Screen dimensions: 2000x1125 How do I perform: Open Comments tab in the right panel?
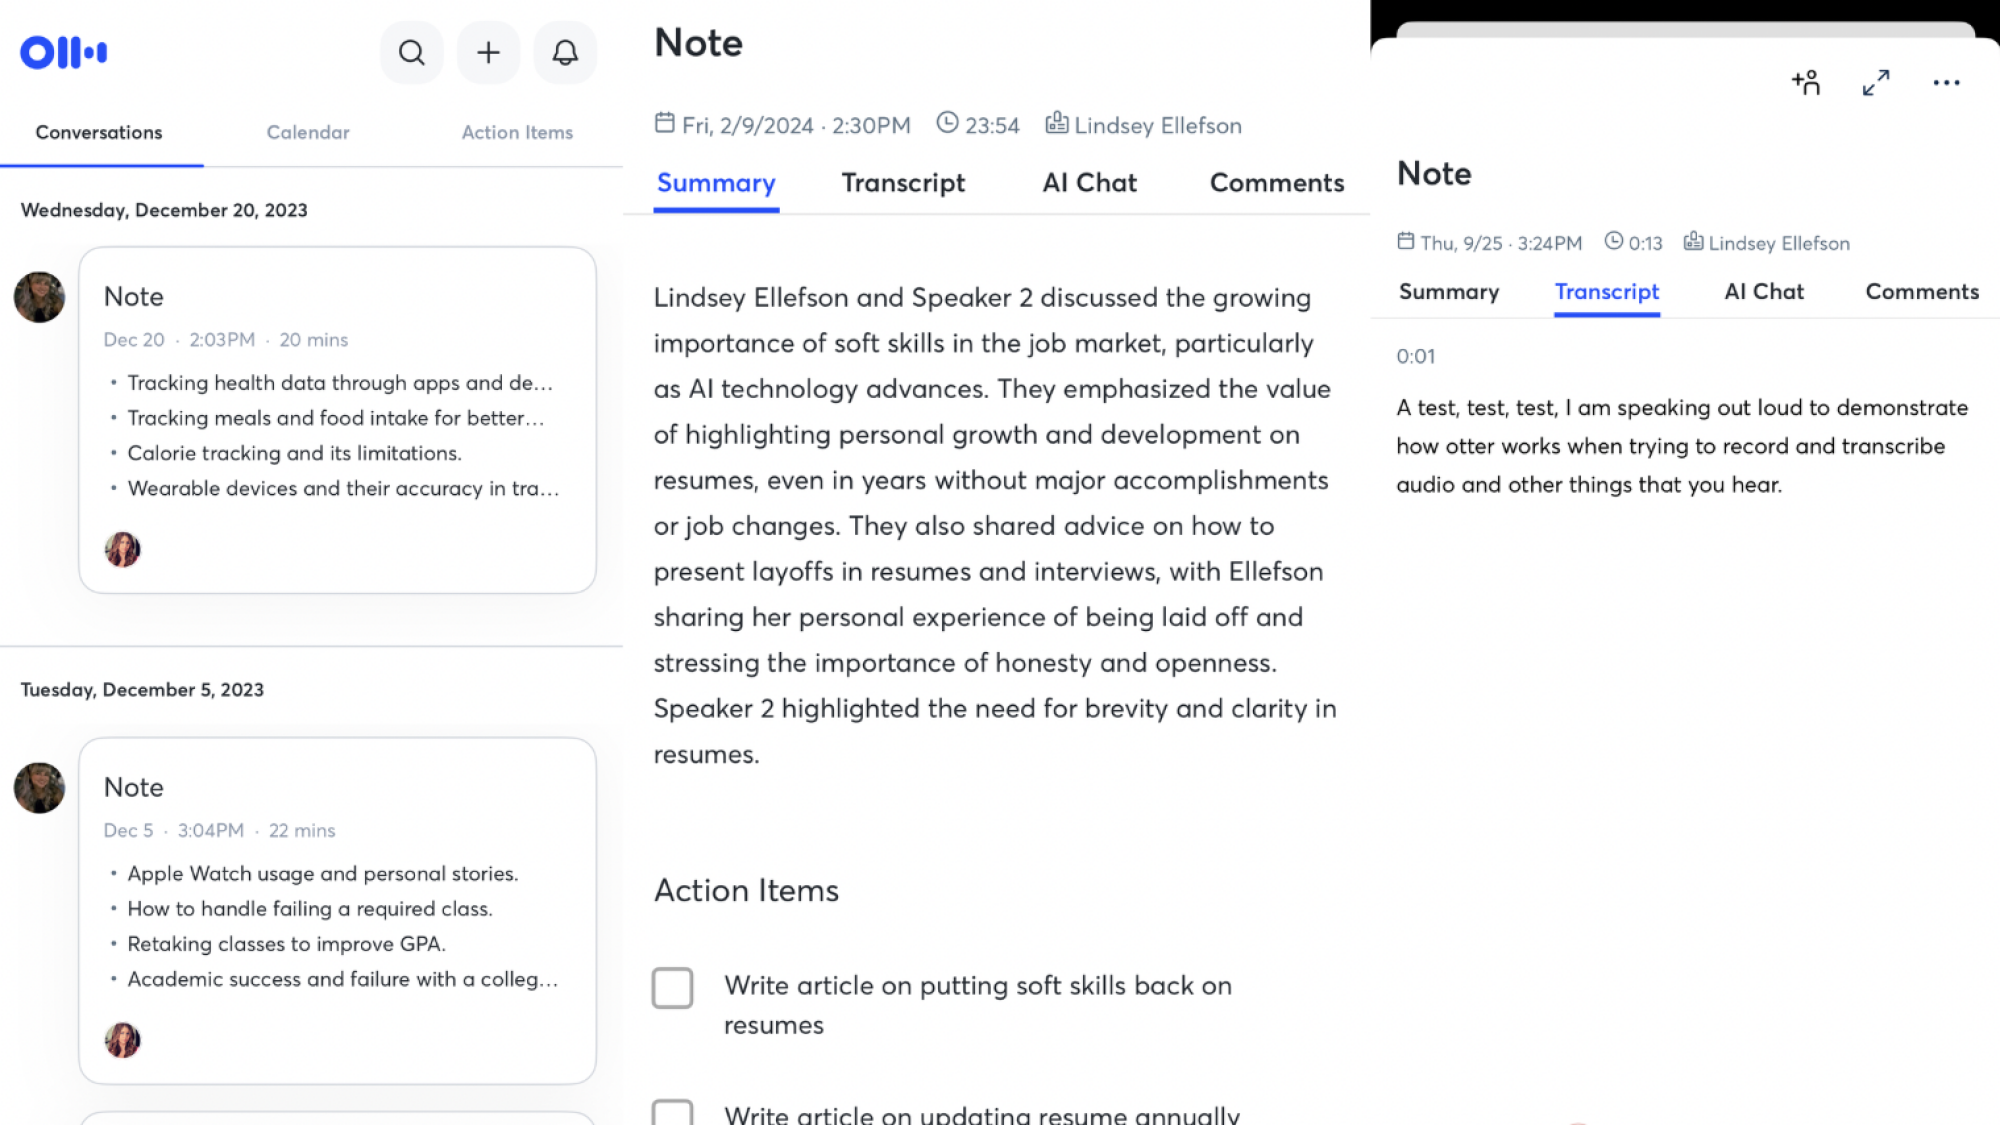tap(1922, 292)
